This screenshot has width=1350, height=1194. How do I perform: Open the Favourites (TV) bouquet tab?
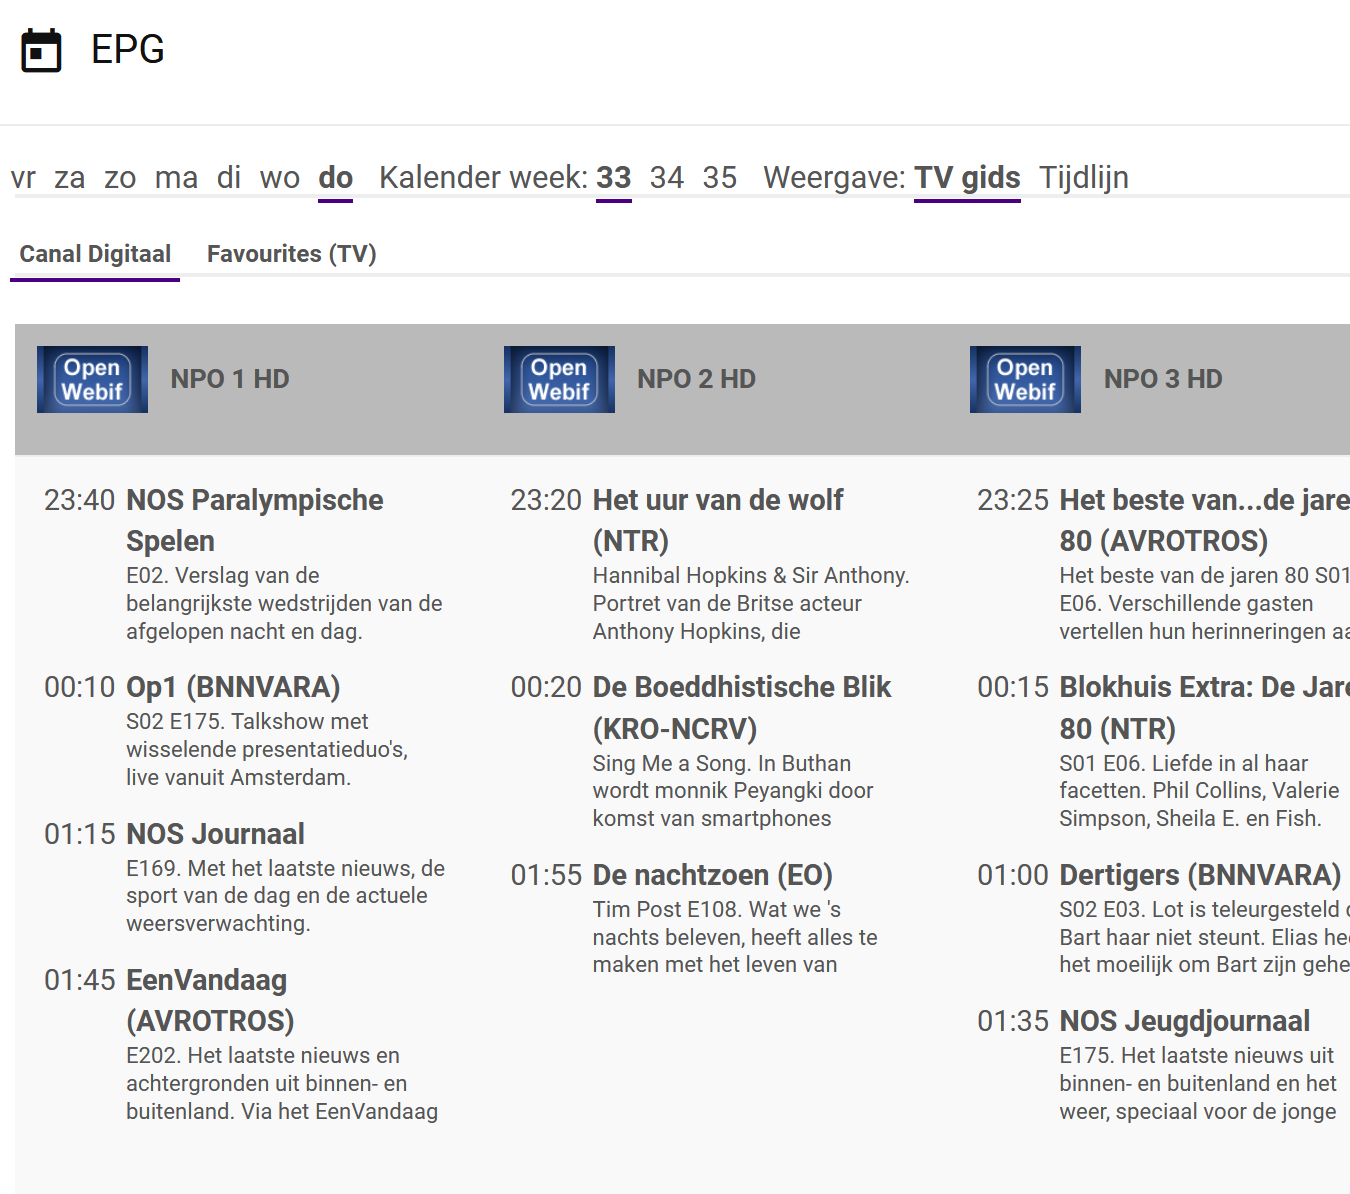click(x=292, y=254)
